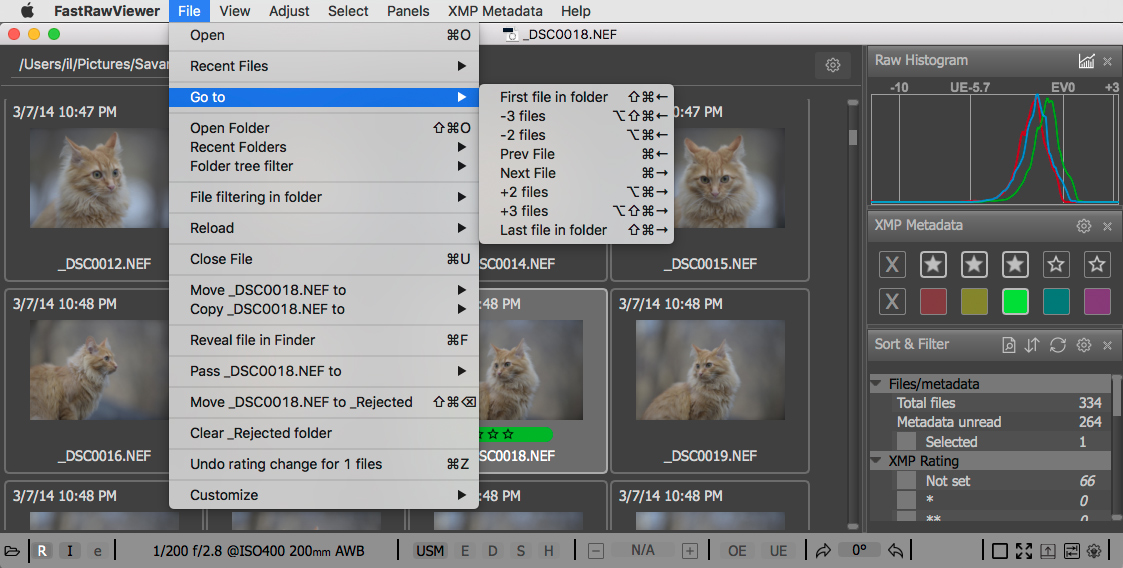
Task: Toggle USM sharpening button
Action: [x=430, y=551]
